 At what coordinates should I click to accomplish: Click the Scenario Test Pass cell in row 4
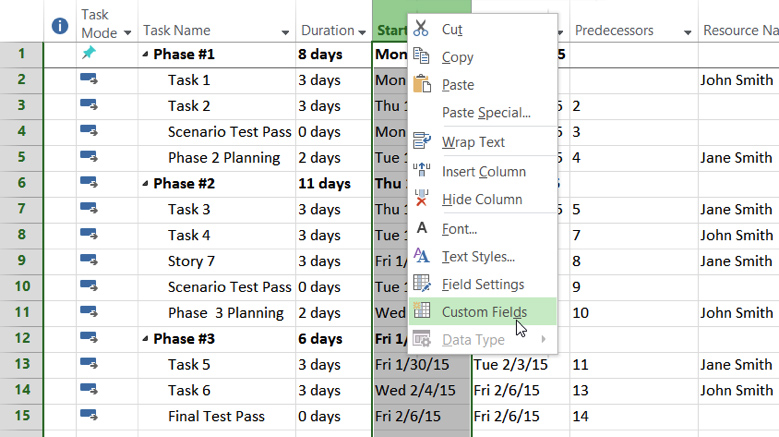pyautogui.click(x=229, y=132)
